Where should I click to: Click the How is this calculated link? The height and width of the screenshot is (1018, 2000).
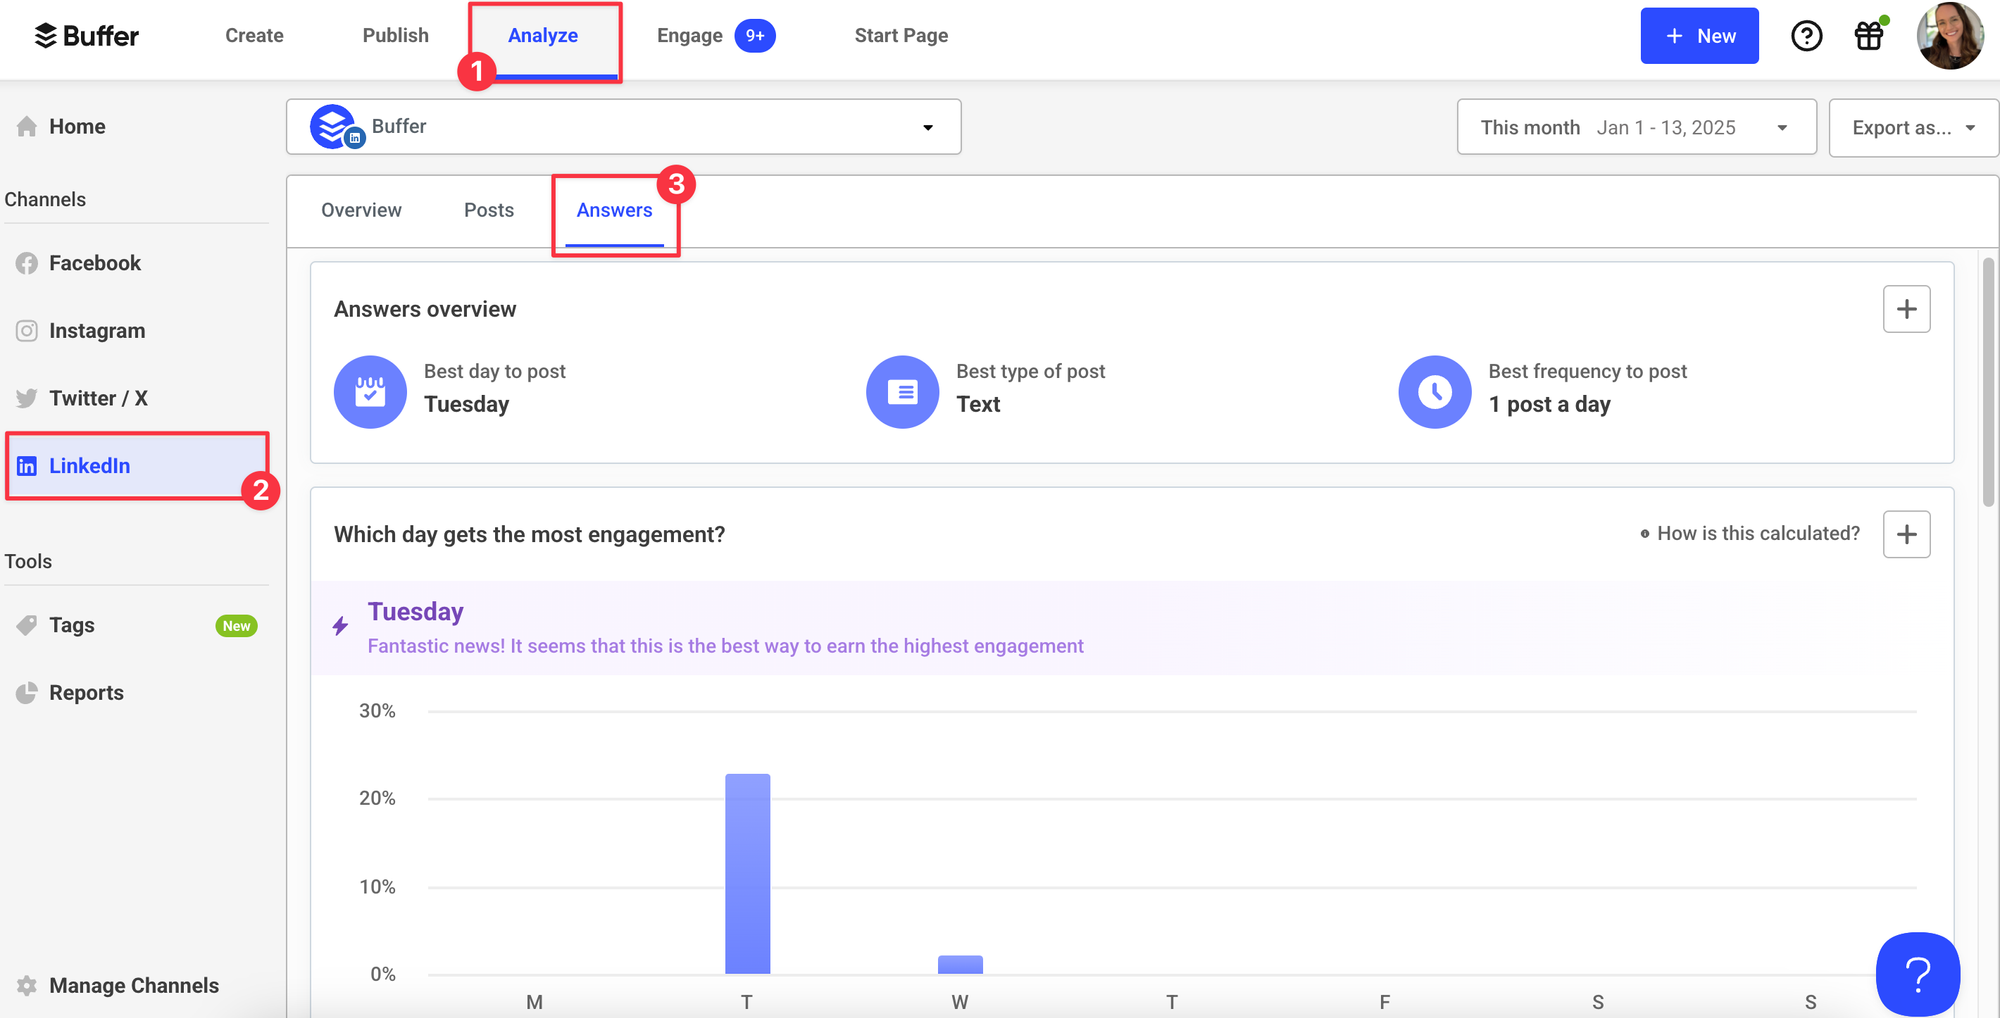[1758, 533]
